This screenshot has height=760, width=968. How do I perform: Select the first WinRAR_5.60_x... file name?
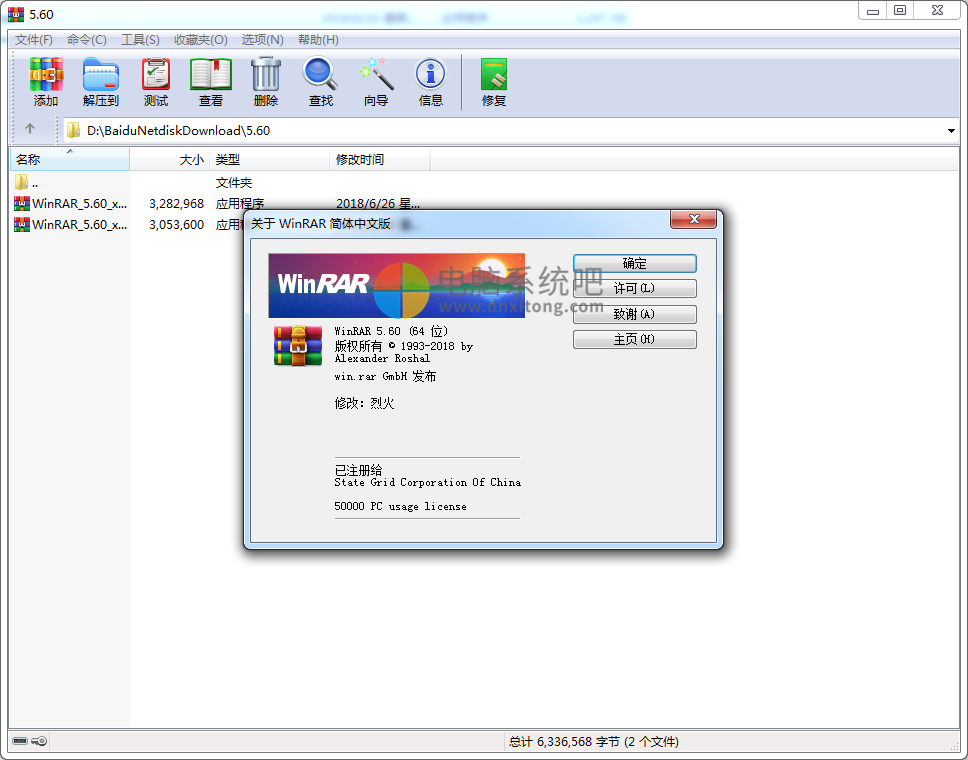[x=80, y=203]
